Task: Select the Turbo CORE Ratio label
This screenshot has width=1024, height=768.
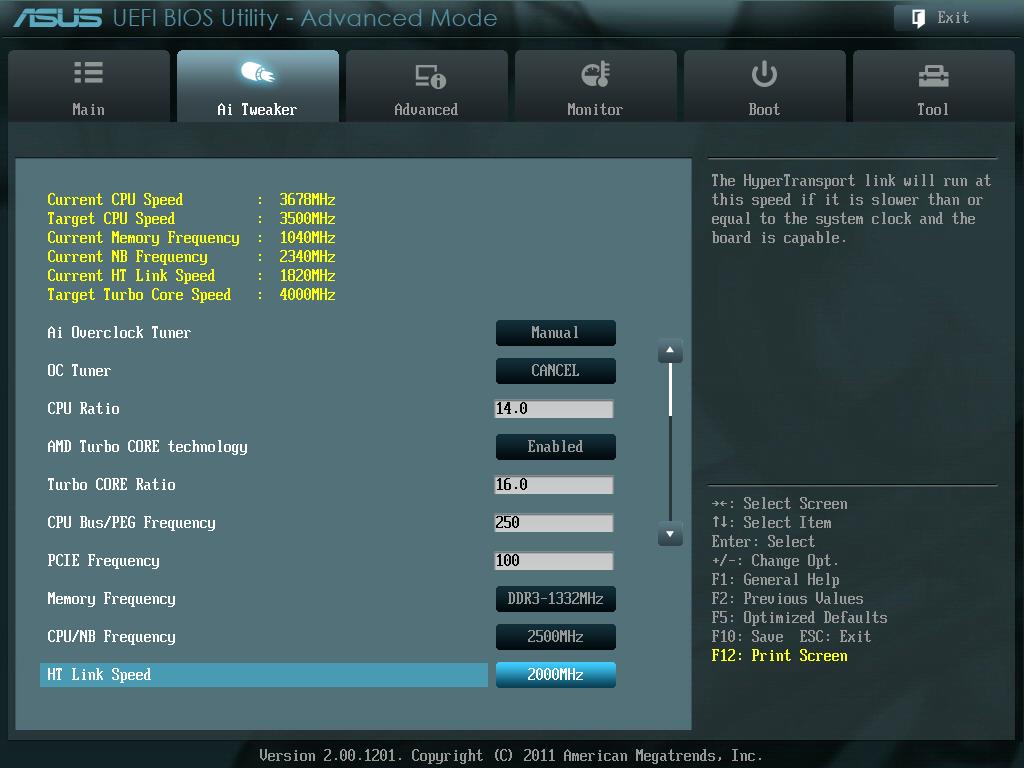Action: coord(112,485)
